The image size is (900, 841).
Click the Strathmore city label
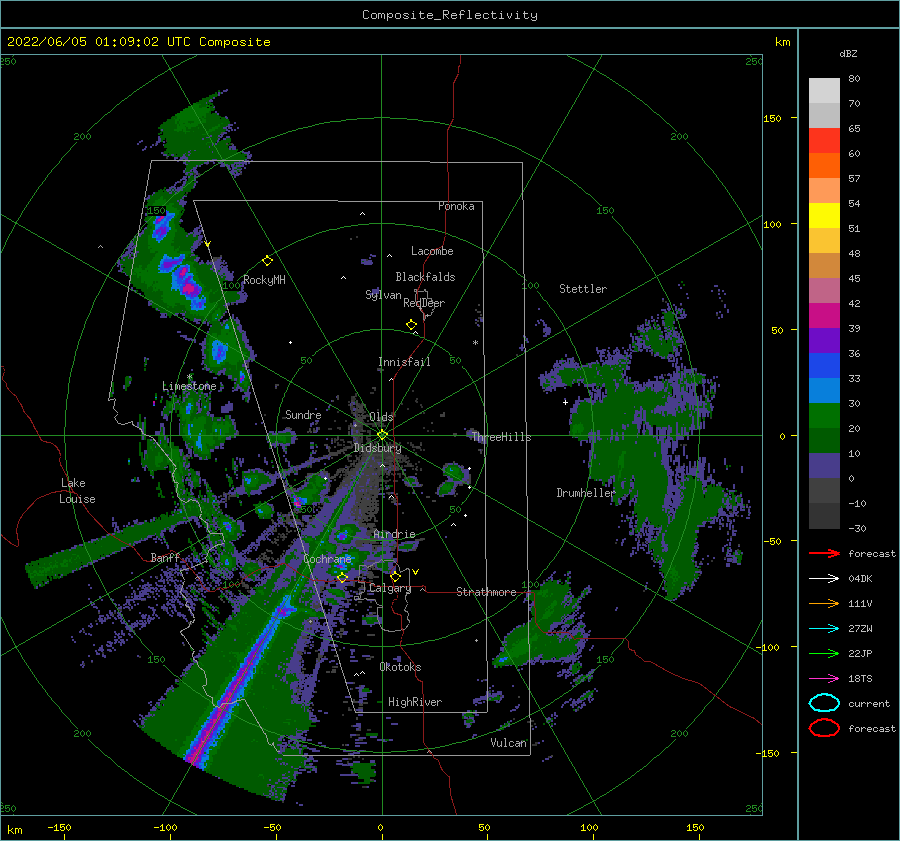pyautogui.click(x=486, y=592)
